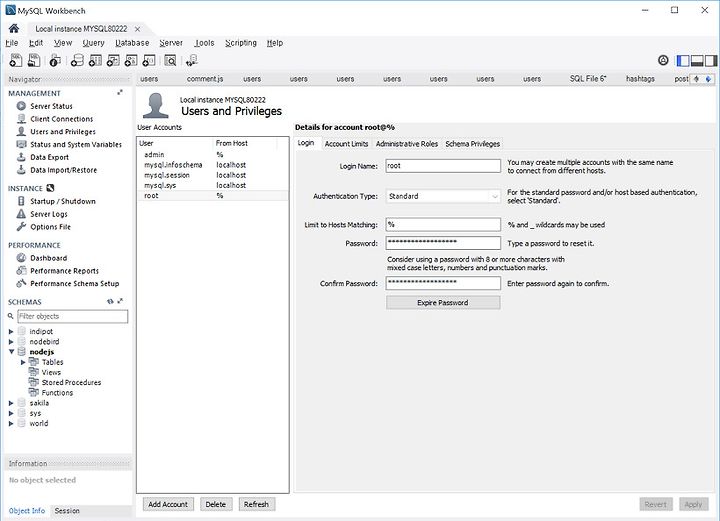Click the Expire Password button
The image size is (720, 521).
[x=443, y=303]
